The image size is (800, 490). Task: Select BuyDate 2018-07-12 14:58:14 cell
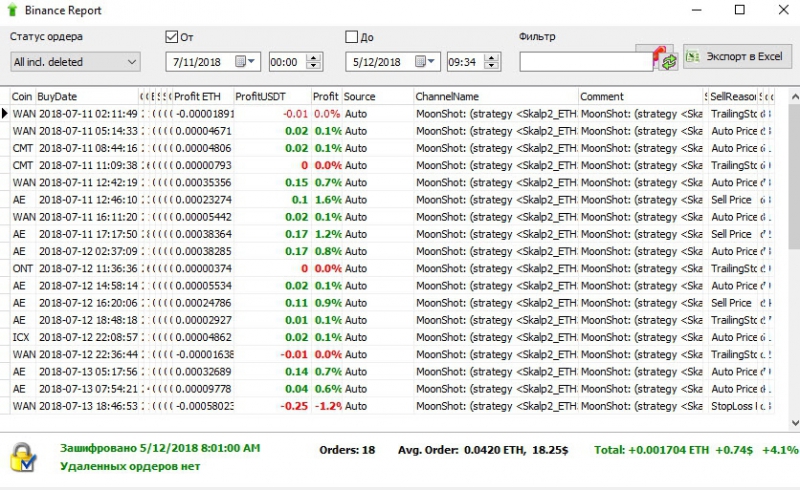[88, 286]
